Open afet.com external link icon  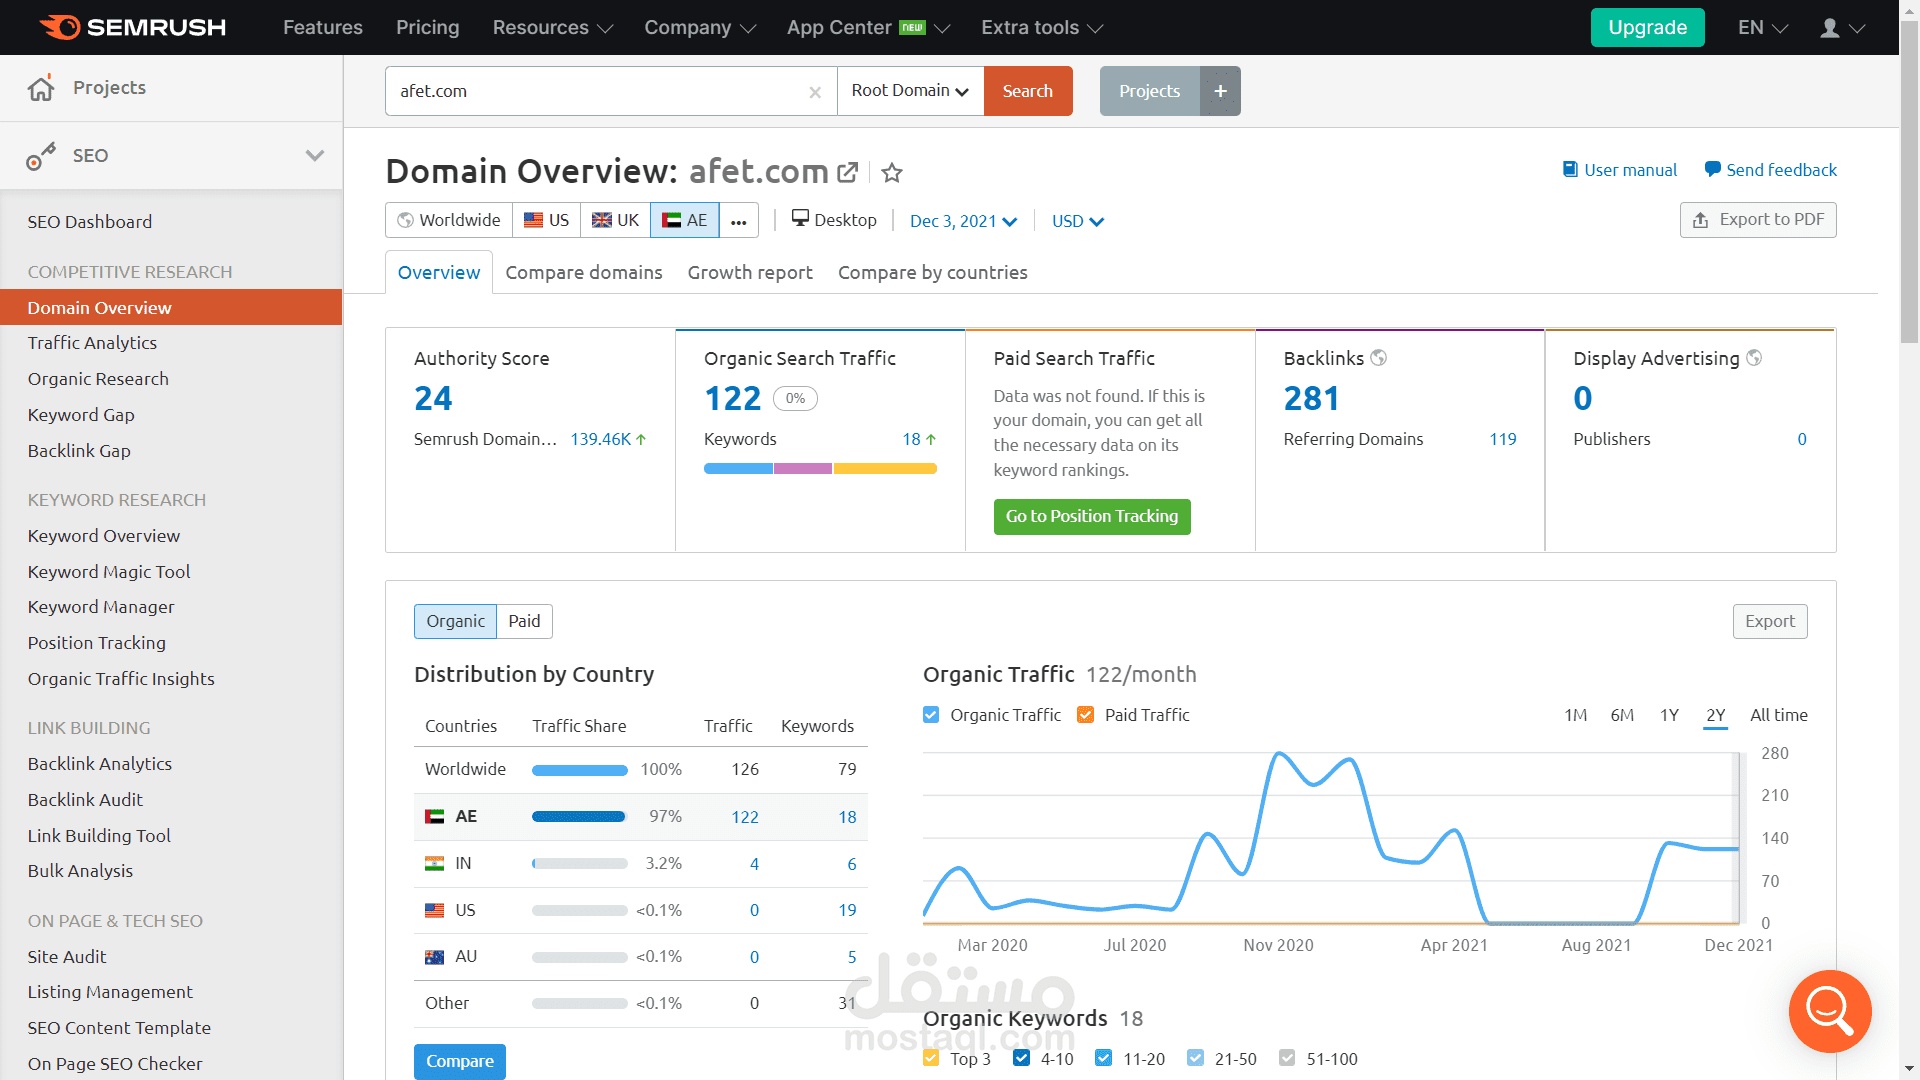pos(847,172)
